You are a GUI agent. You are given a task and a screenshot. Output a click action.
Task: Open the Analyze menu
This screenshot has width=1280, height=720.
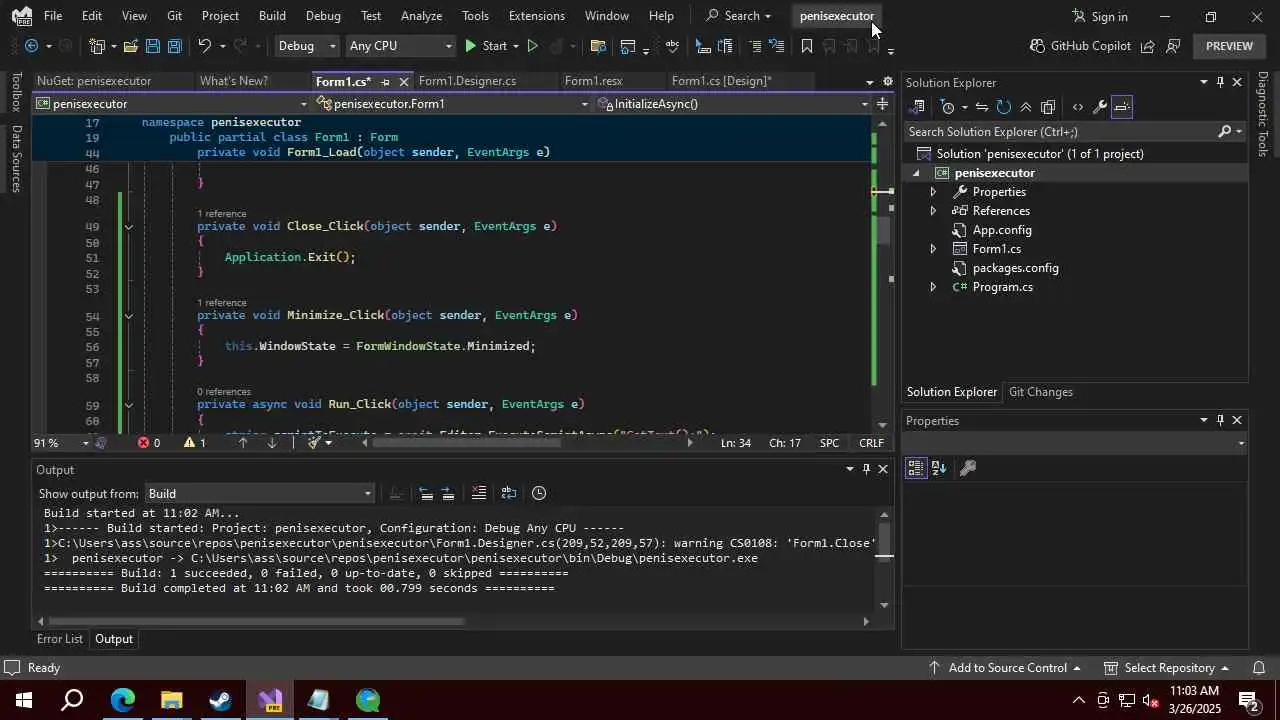tap(421, 16)
